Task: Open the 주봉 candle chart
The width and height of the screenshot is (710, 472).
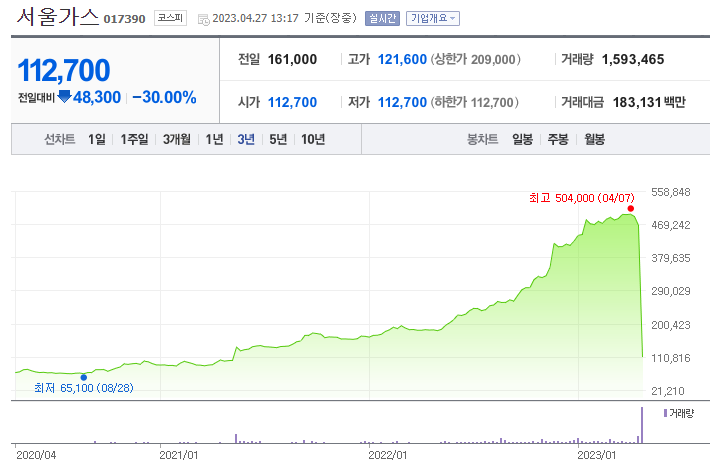Action: (558, 139)
